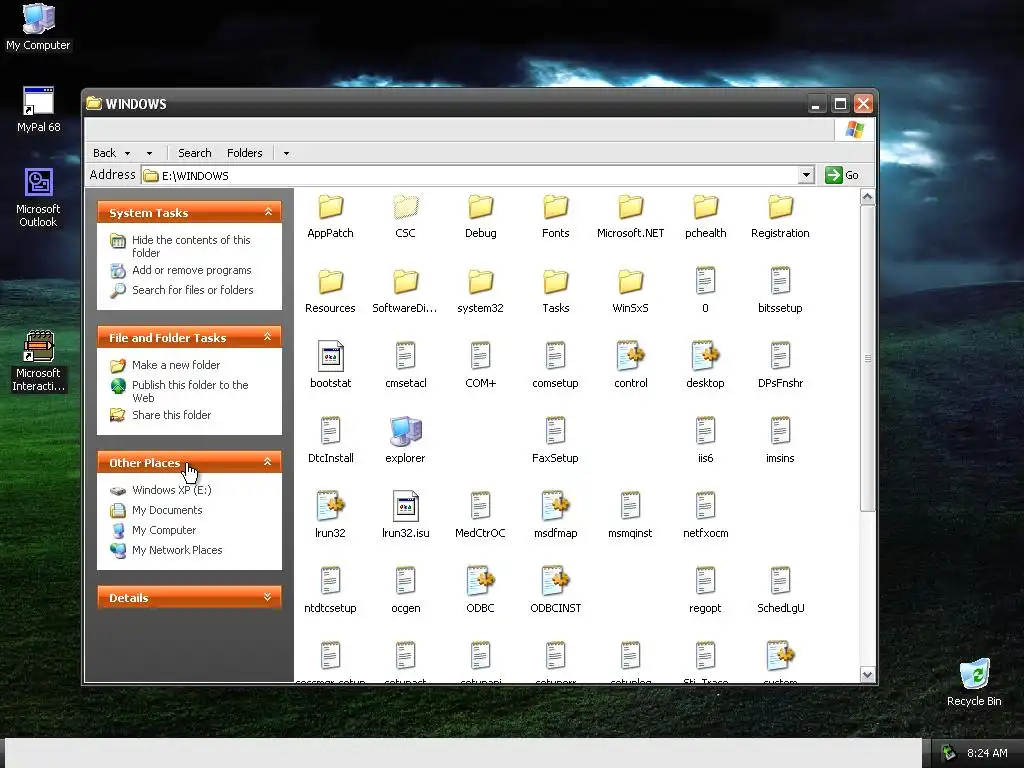
Task: Go to My Network Places link
Action: [177, 551]
